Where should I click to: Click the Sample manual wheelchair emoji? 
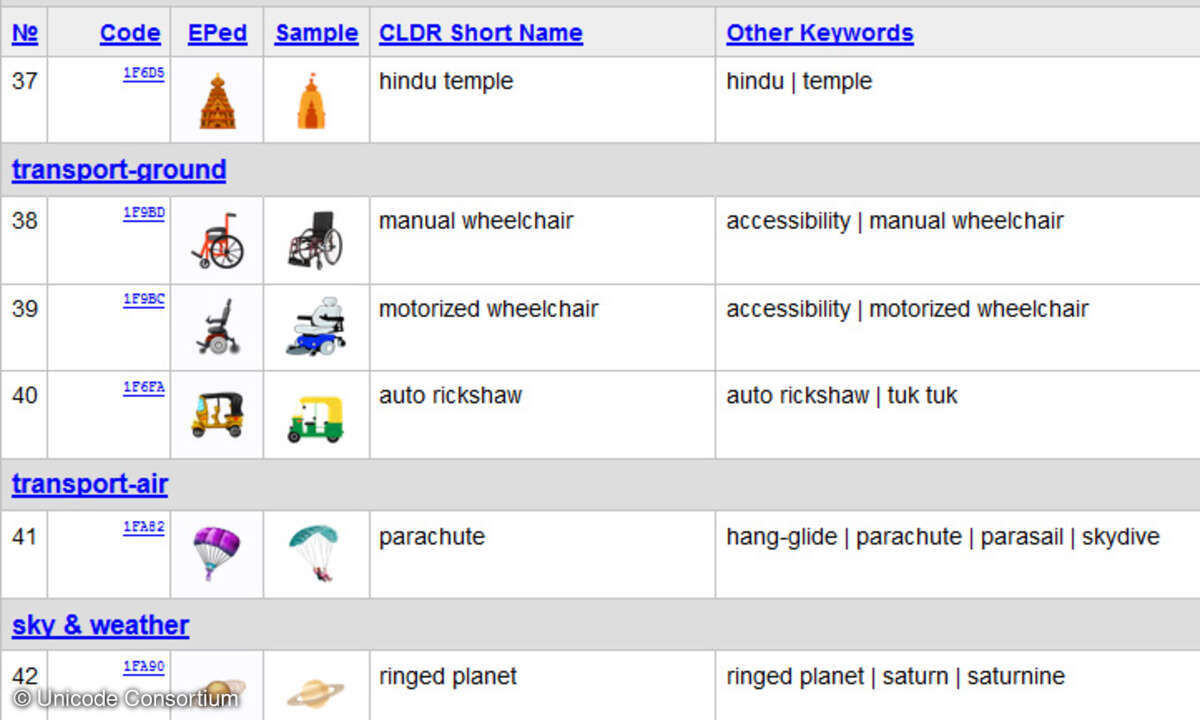pos(316,241)
